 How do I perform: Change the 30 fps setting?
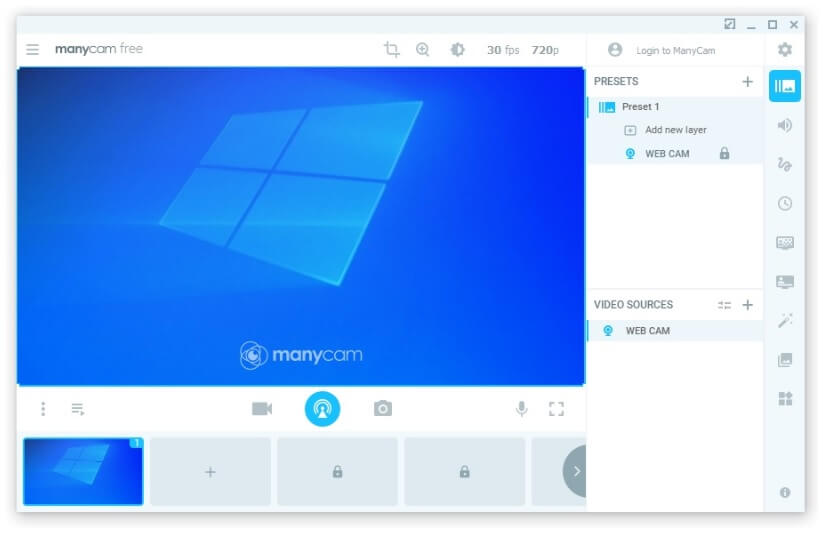click(x=503, y=50)
